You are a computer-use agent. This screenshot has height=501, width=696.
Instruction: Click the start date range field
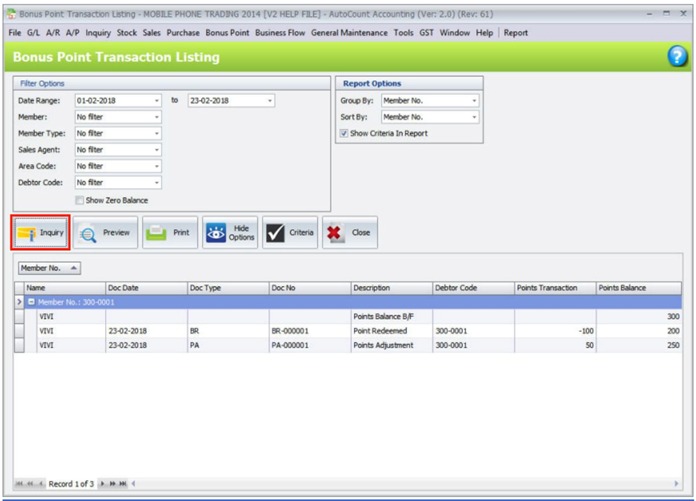(112, 100)
